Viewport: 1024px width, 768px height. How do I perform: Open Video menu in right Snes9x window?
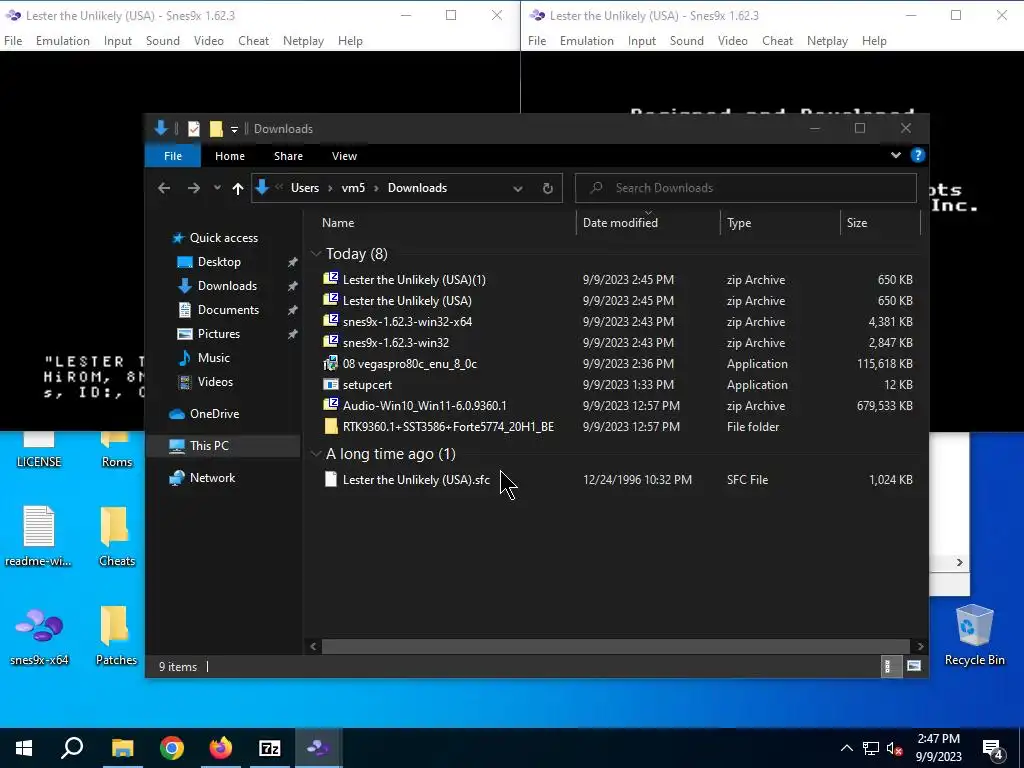tap(732, 40)
